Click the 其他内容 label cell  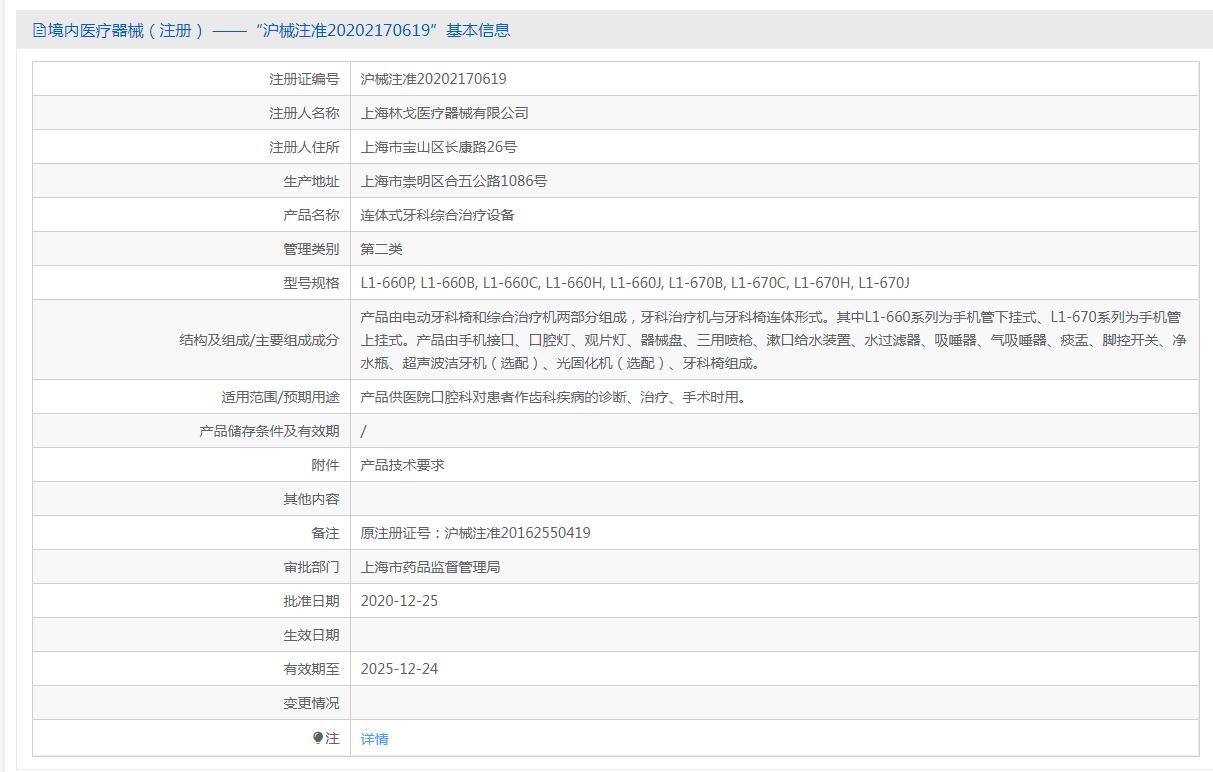(192, 499)
